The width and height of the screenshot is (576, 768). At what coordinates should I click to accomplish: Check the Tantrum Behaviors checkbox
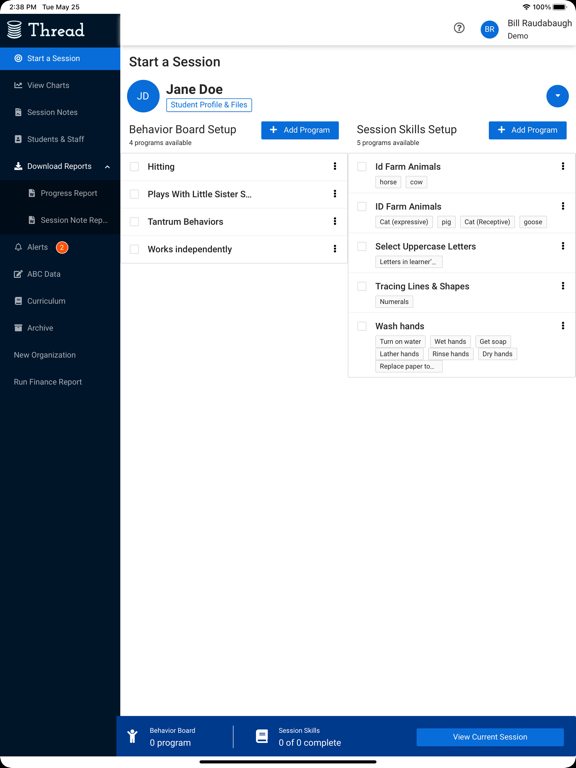pyautogui.click(x=134, y=221)
